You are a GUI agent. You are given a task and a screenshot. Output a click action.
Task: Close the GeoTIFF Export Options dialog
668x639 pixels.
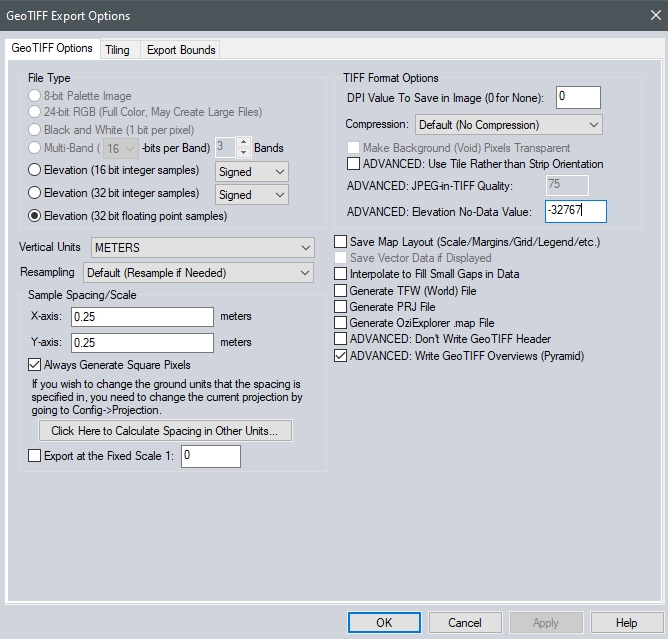pos(649,16)
